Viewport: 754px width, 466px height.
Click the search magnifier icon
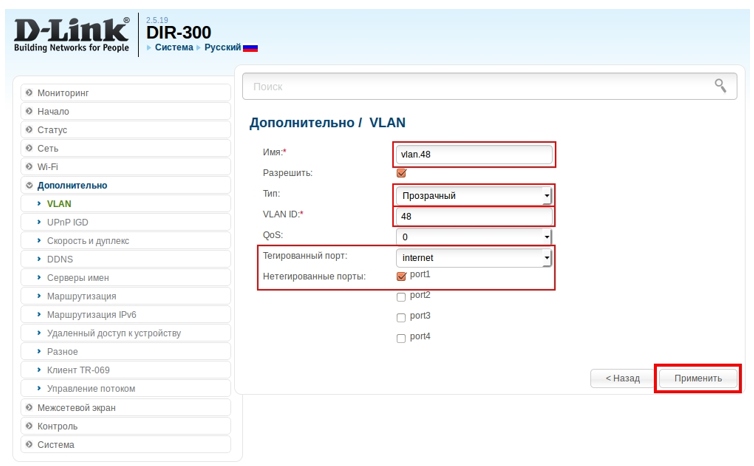click(720, 86)
